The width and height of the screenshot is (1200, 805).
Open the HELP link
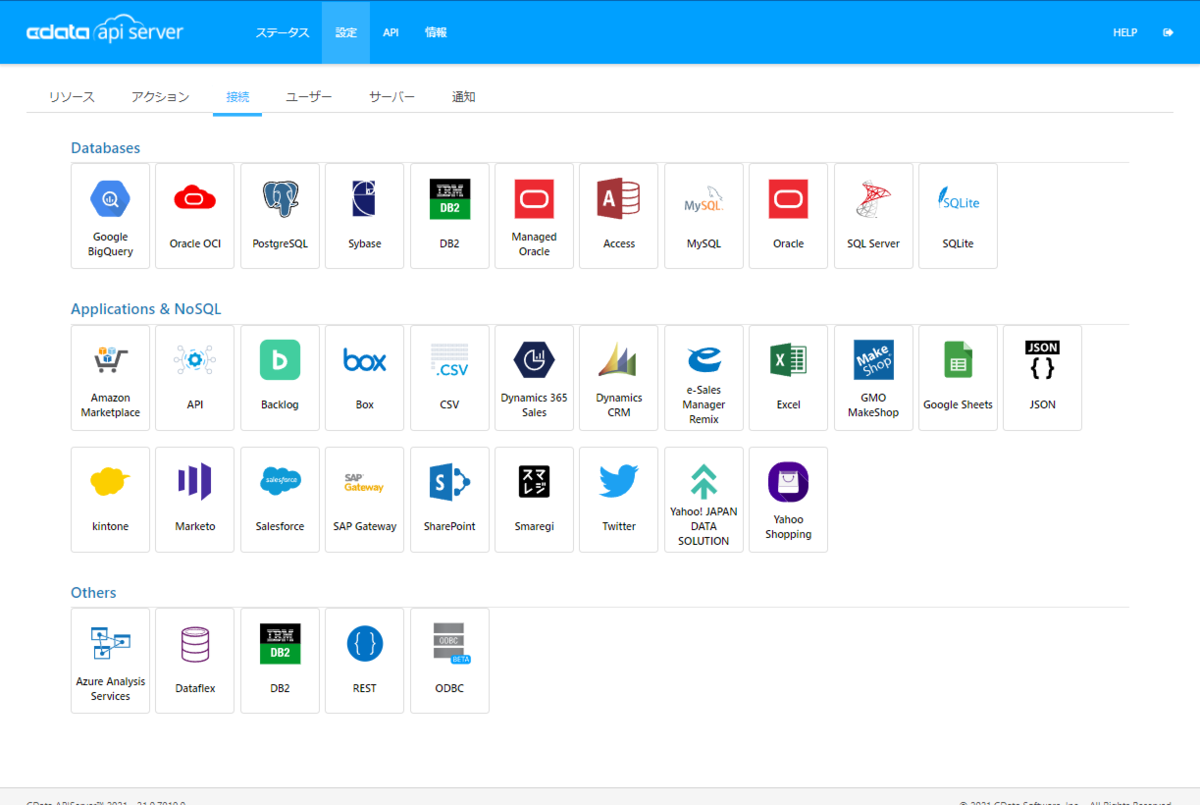[x=1125, y=33]
